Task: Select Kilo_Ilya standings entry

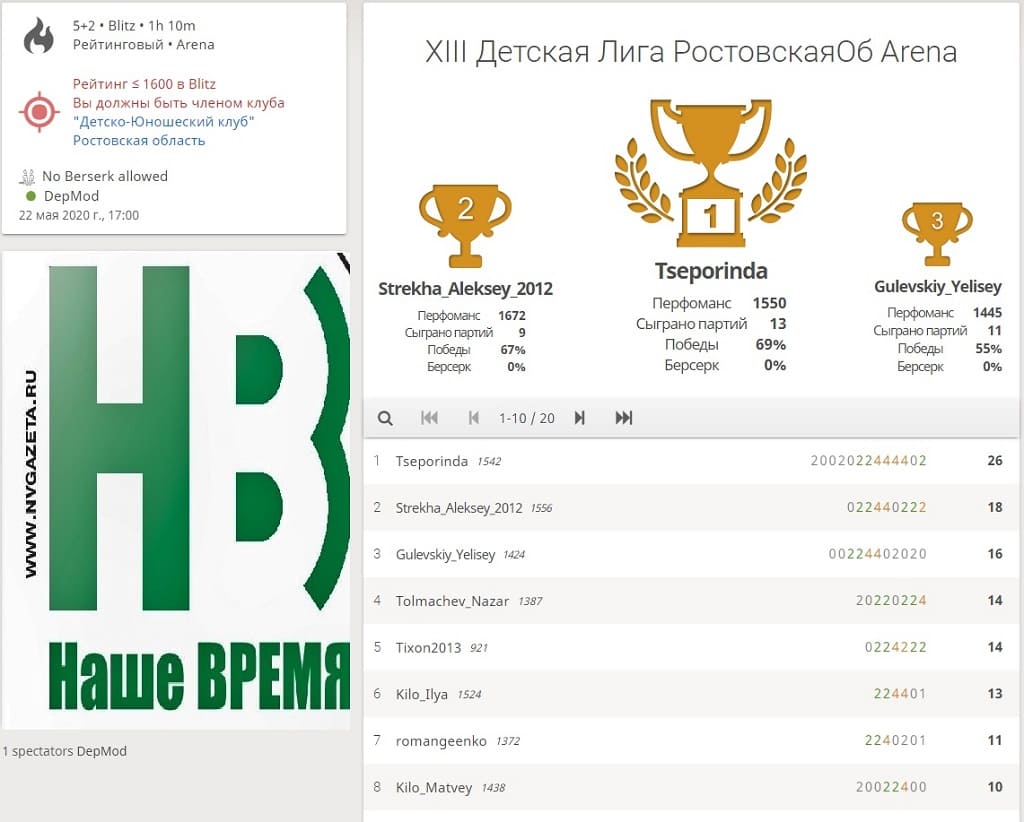Action: pyautogui.click(x=421, y=694)
